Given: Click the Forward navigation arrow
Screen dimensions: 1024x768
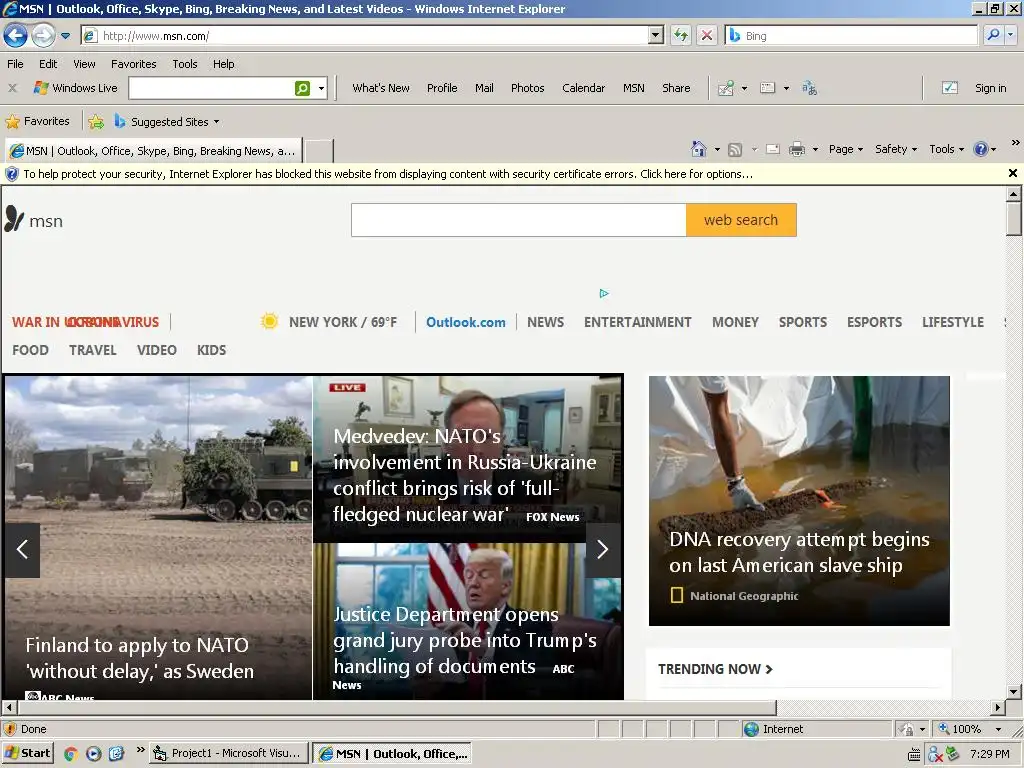Looking at the screenshot, I should (43, 35).
